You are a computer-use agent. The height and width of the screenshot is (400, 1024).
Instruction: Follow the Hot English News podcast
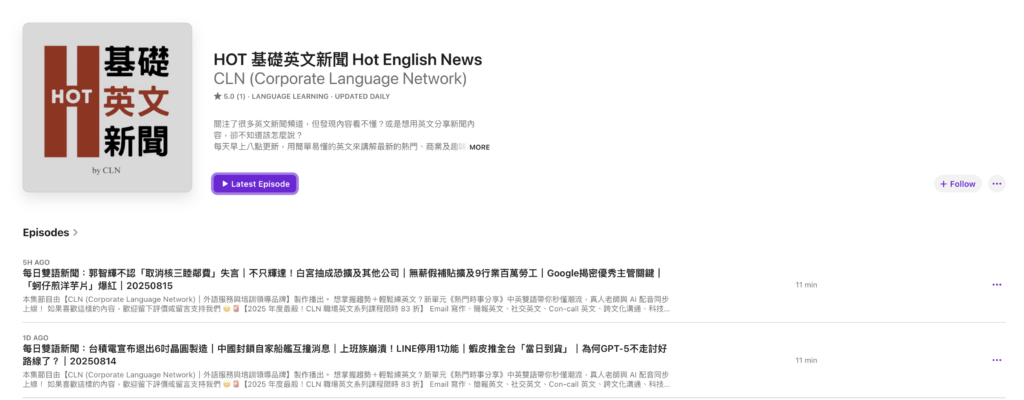point(957,184)
